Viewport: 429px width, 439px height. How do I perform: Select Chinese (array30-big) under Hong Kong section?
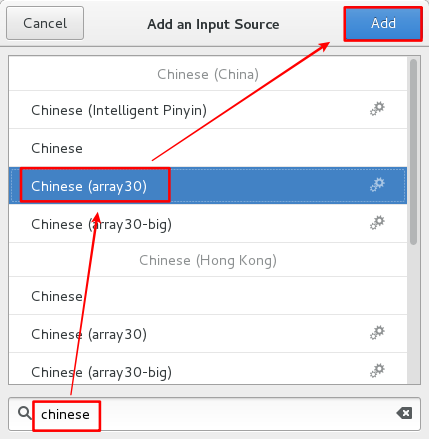[x=208, y=369]
